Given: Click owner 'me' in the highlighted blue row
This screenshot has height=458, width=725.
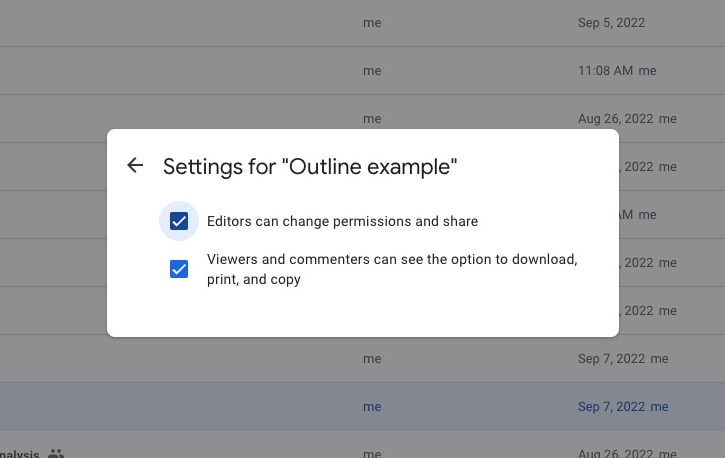Looking at the screenshot, I should 372,407.
